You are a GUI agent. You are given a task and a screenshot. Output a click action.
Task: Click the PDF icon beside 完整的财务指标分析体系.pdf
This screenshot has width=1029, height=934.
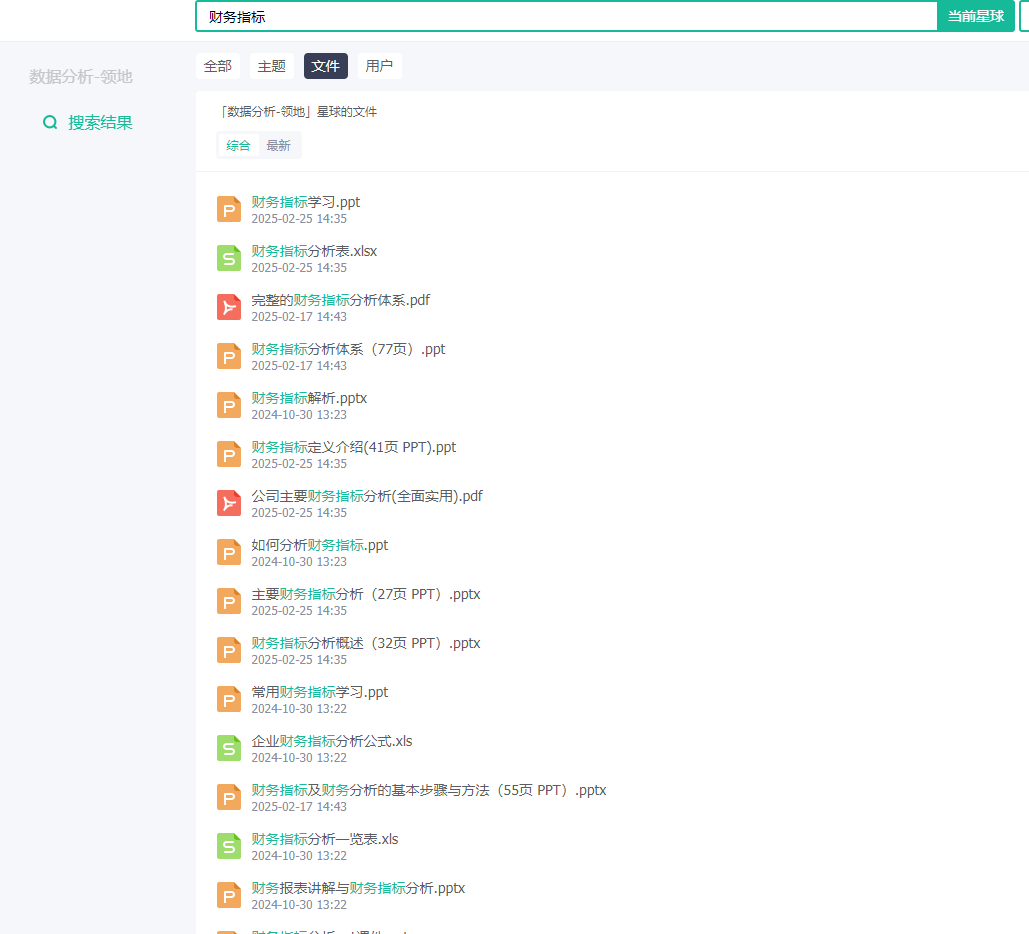point(229,307)
